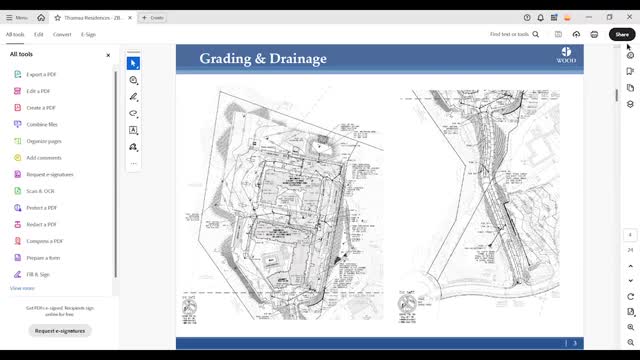
Task: Zoom in on the document
Action: [x=631, y=327]
